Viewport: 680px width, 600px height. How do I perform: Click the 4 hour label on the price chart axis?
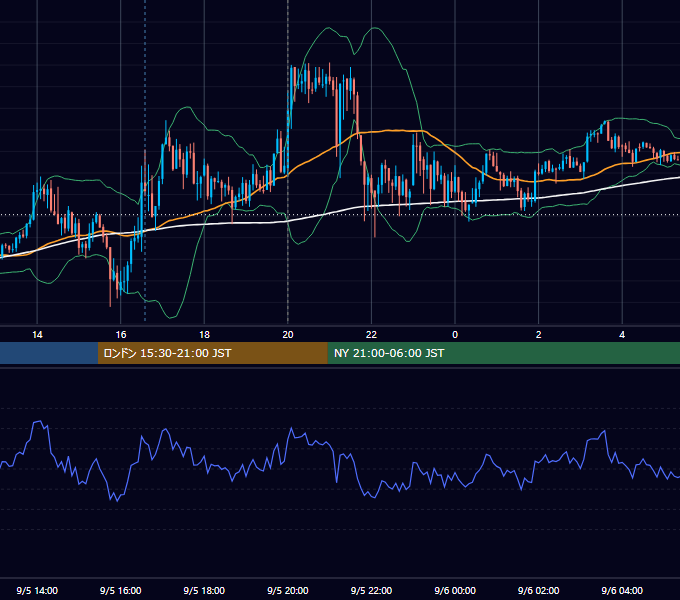(x=622, y=335)
